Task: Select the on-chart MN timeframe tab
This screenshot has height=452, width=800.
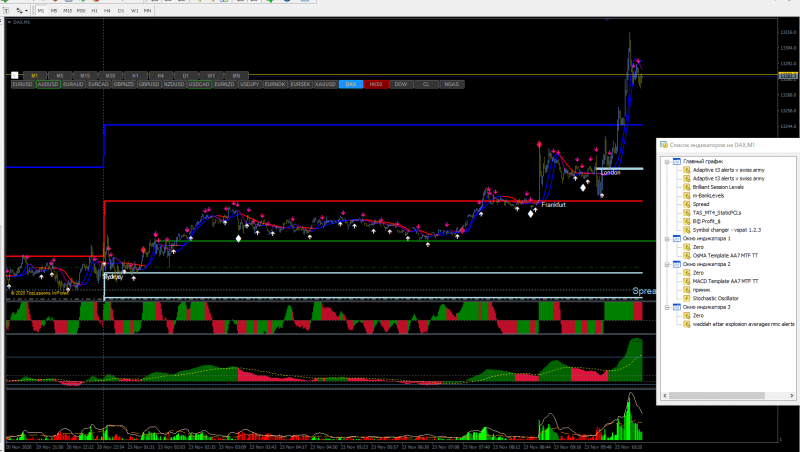Action: point(236,76)
